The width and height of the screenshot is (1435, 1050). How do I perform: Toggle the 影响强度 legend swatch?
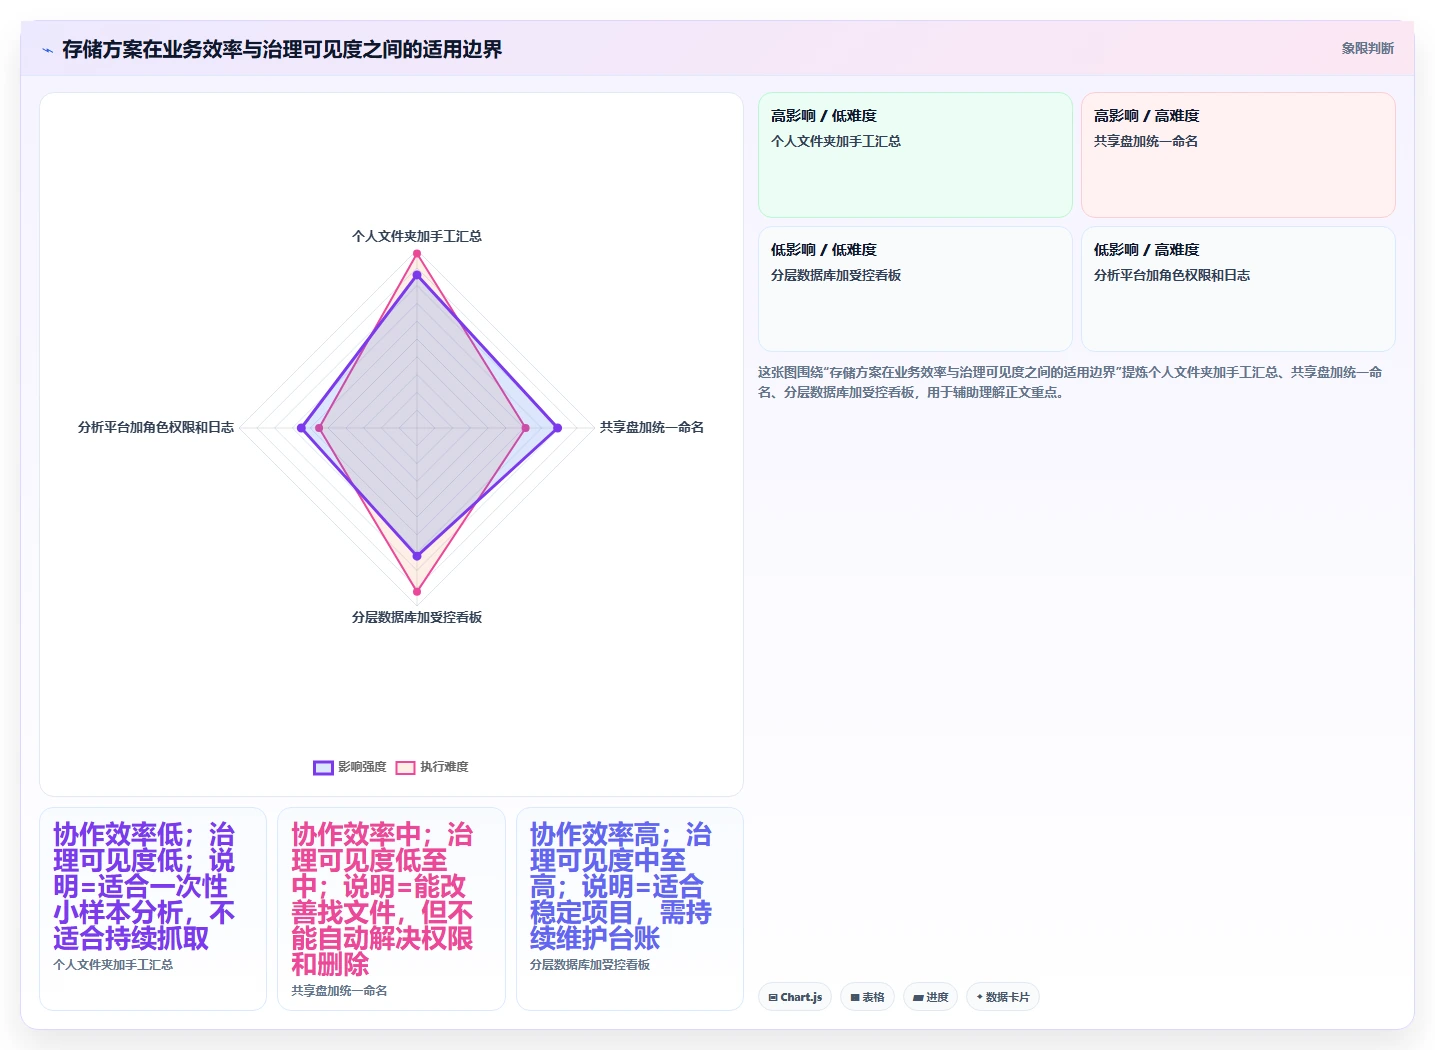pyautogui.click(x=323, y=767)
